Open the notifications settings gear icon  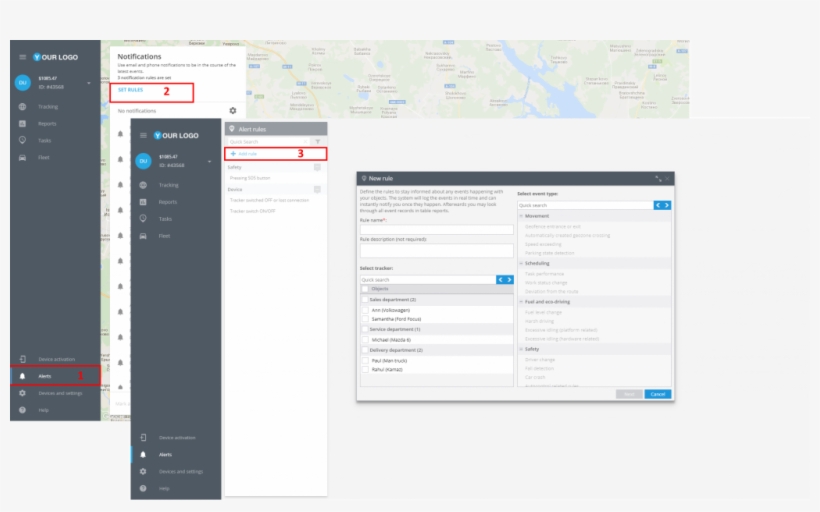tap(233, 111)
